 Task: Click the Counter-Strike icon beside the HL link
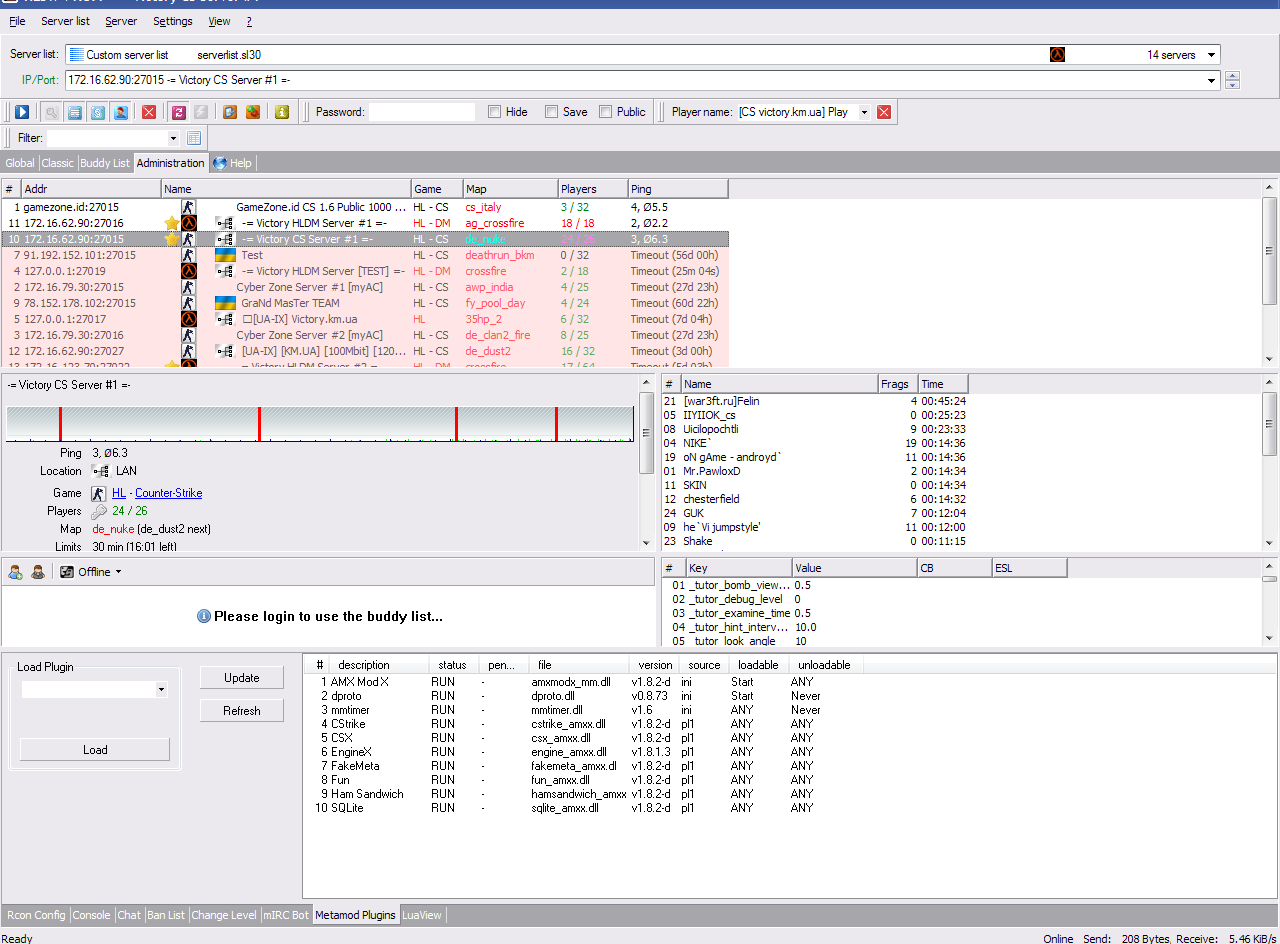99,493
